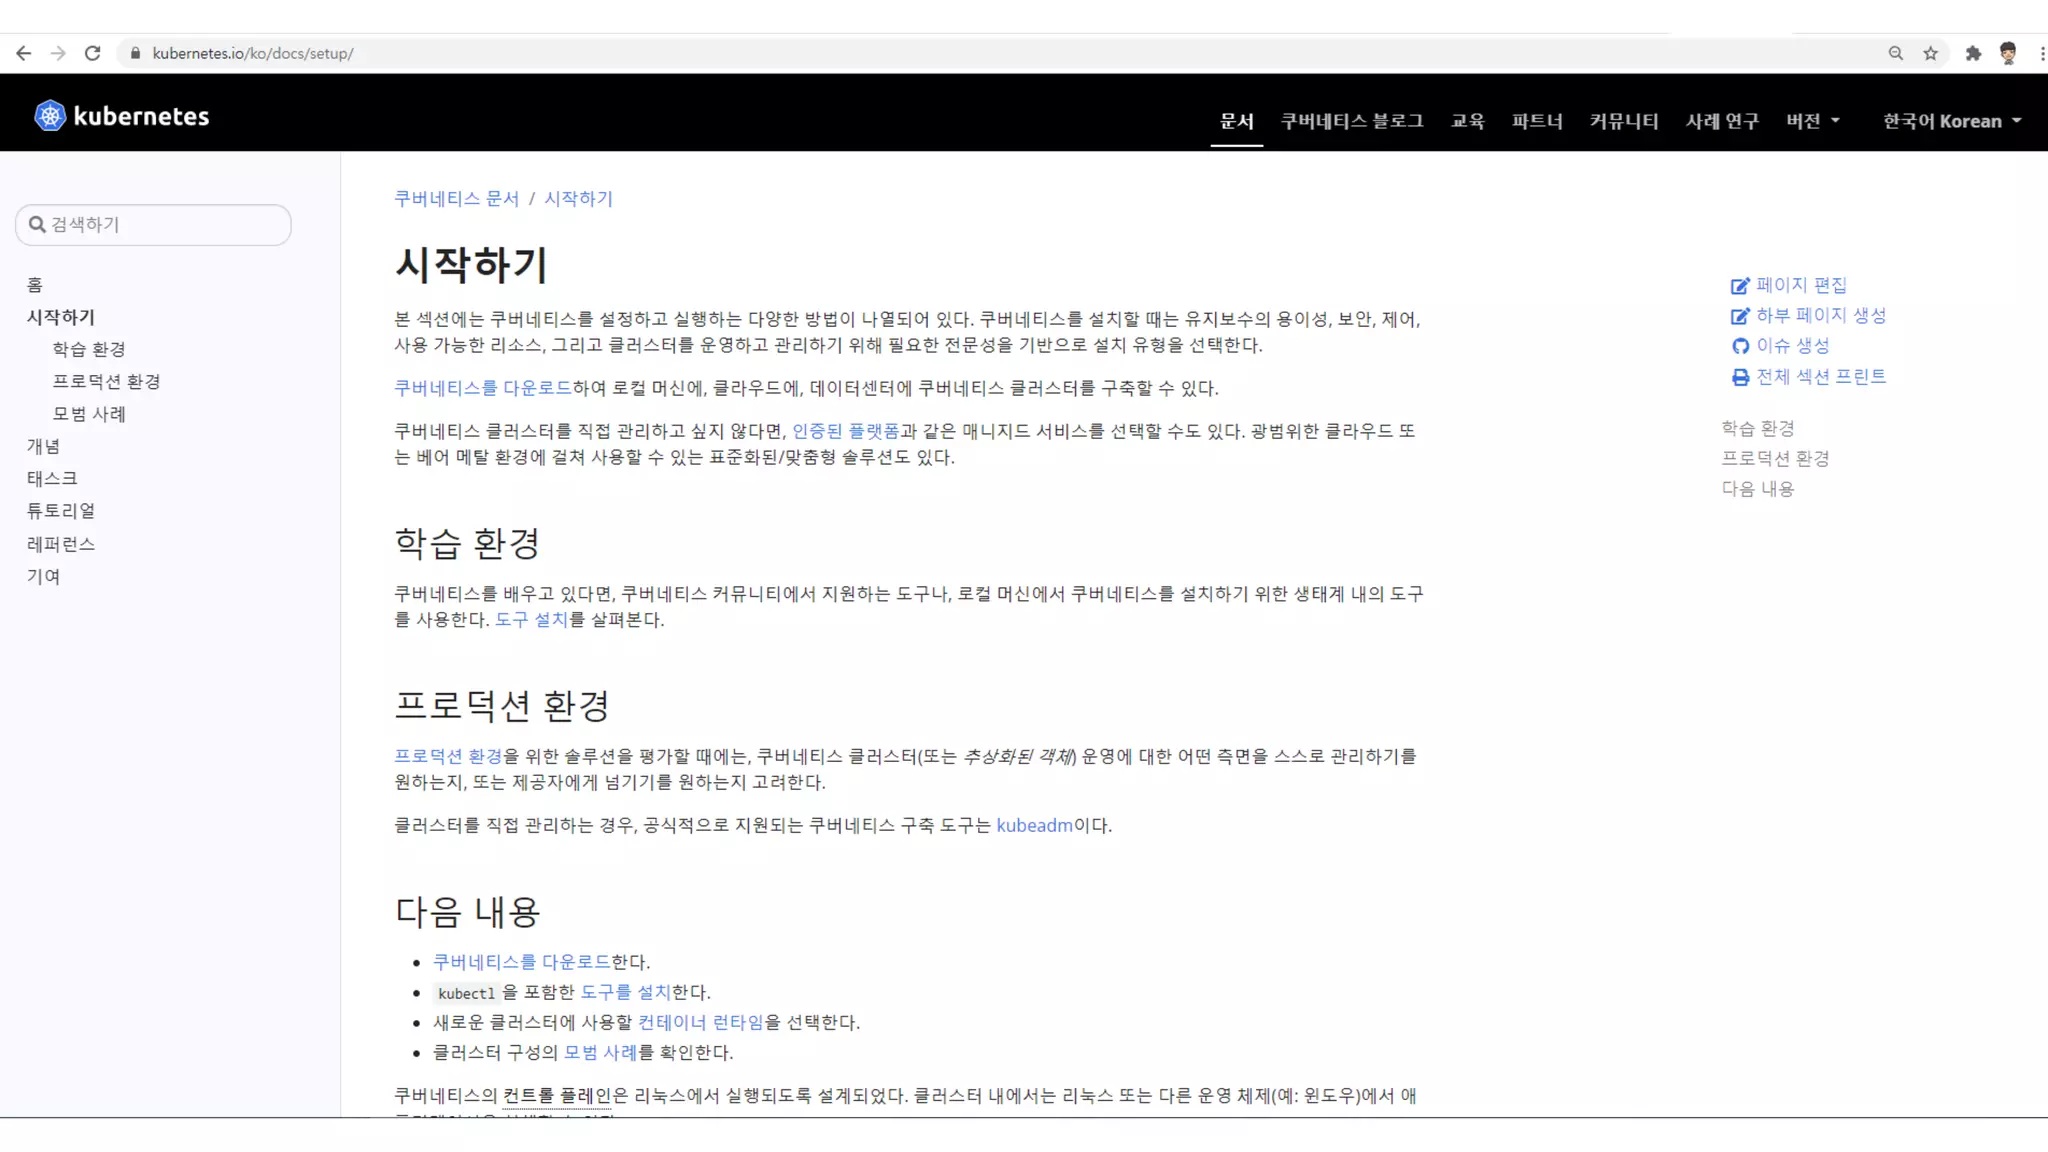This screenshot has height=1152, width=2048.
Task: Bookmark this page with the star icon
Action: click(x=1930, y=53)
